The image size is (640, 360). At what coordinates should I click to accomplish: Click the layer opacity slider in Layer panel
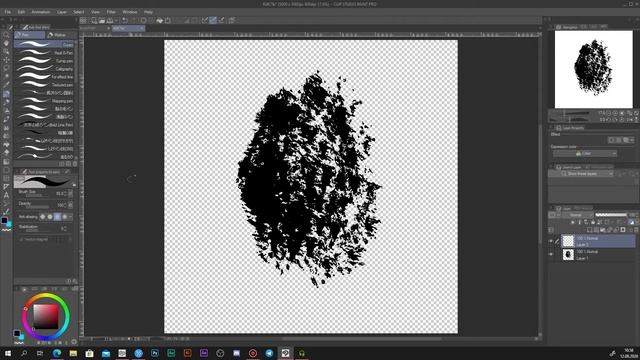pyautogui.click(x=611, y=215)
